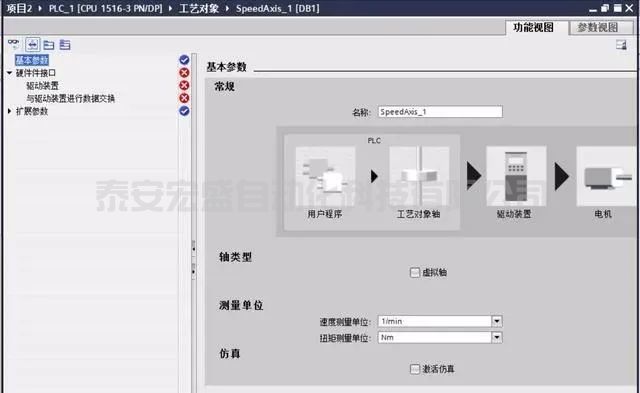
Task: Switch to the 参数视图 tab
Action: (x=597, y=27)
